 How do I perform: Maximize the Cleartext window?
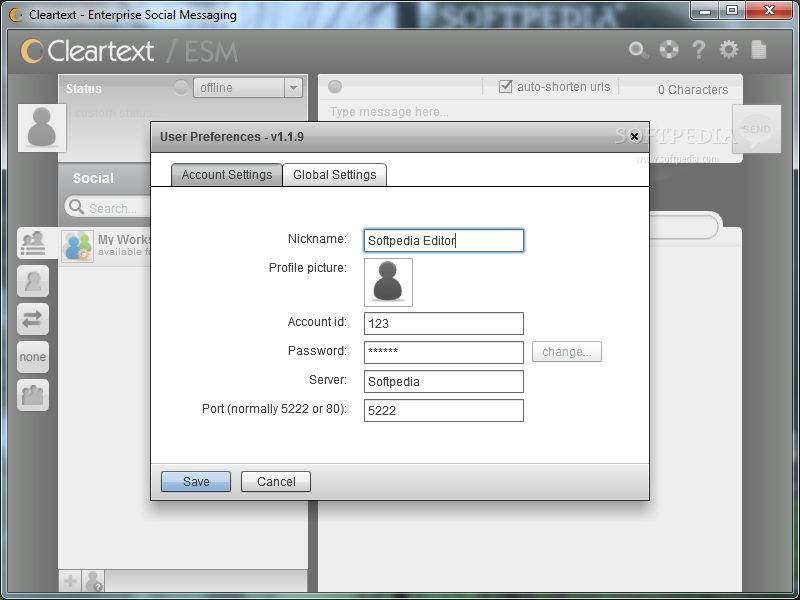732,11
